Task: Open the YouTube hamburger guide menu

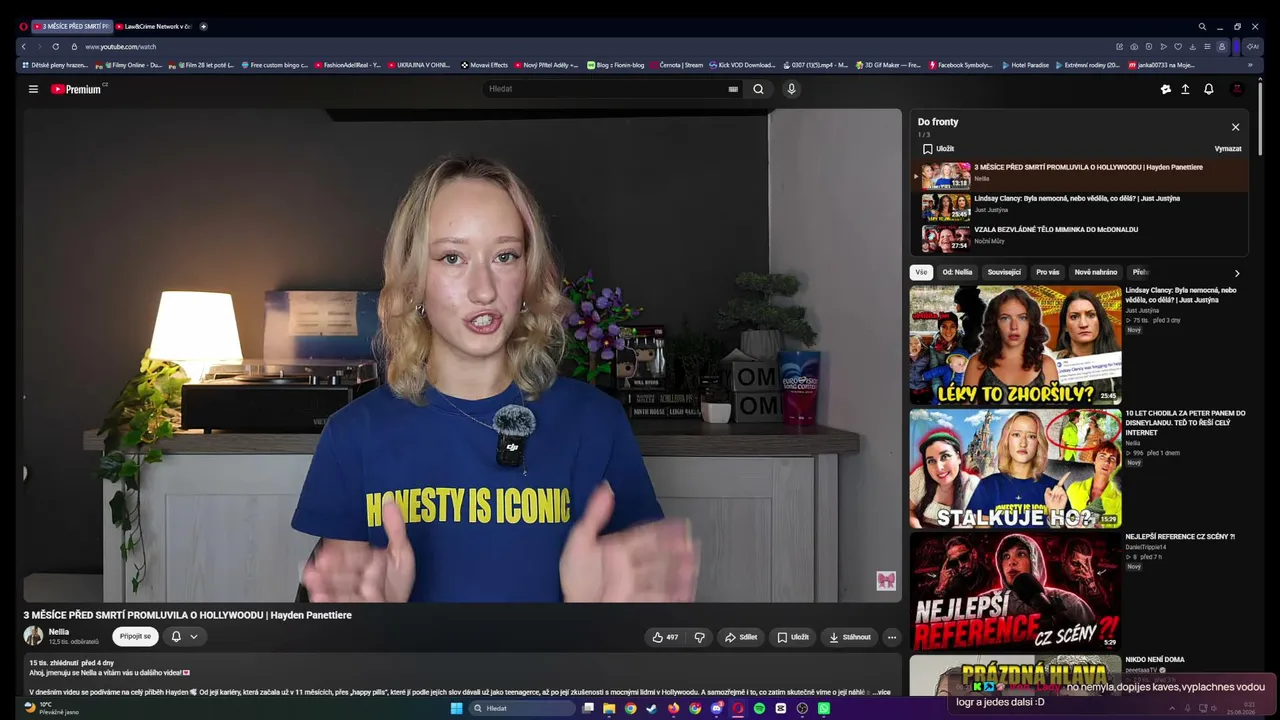Action: [x=33, y=89]
